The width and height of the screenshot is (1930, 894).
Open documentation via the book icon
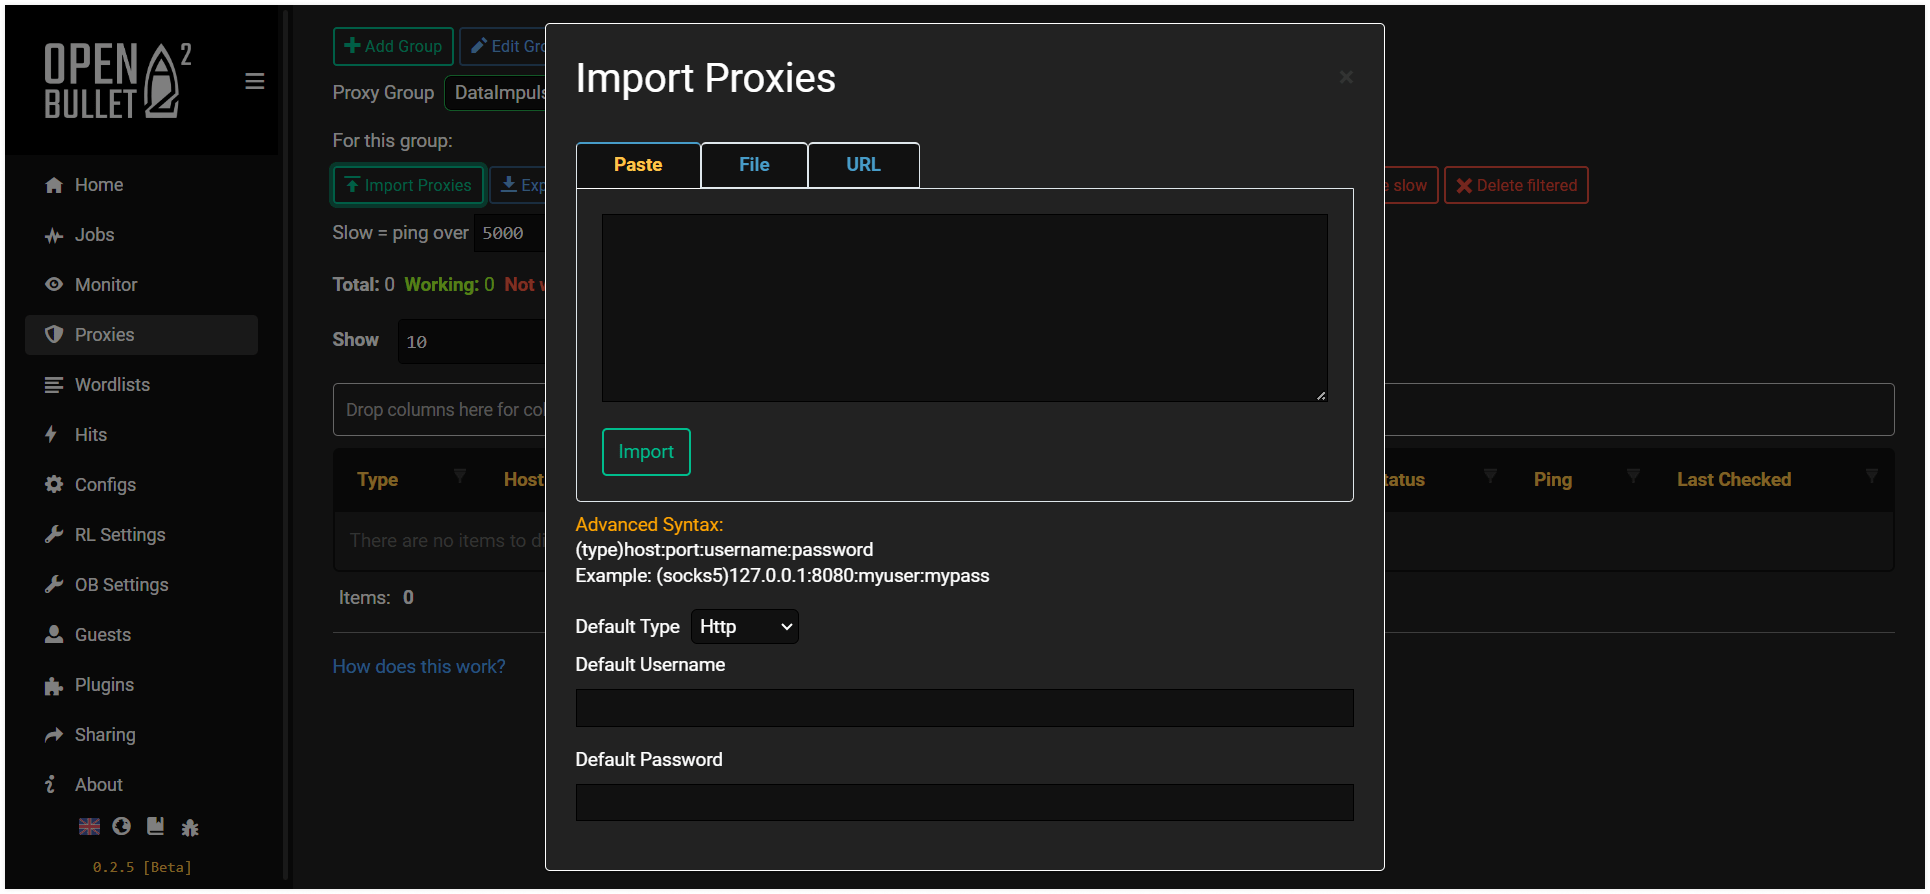(155, 826)
